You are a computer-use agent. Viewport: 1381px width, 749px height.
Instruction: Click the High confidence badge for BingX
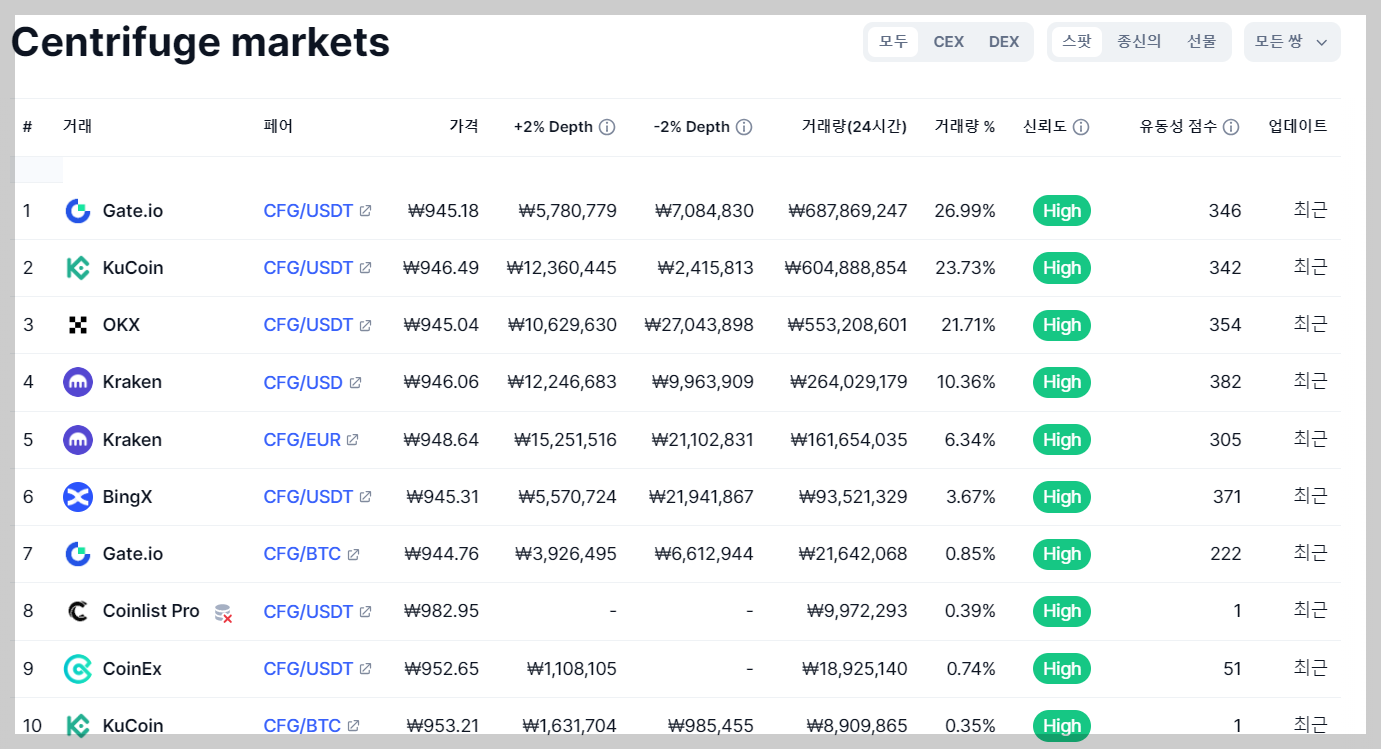pos(1061,497)
